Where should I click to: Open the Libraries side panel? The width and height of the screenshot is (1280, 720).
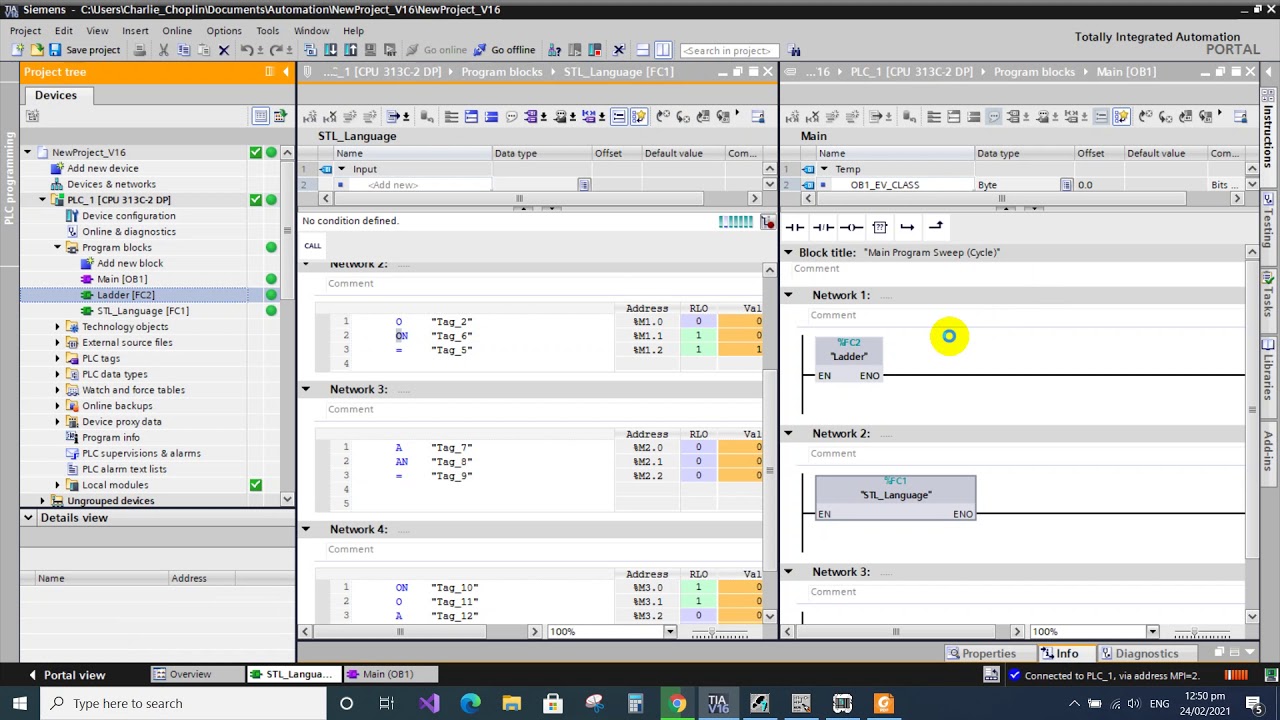pos(1268,372)
